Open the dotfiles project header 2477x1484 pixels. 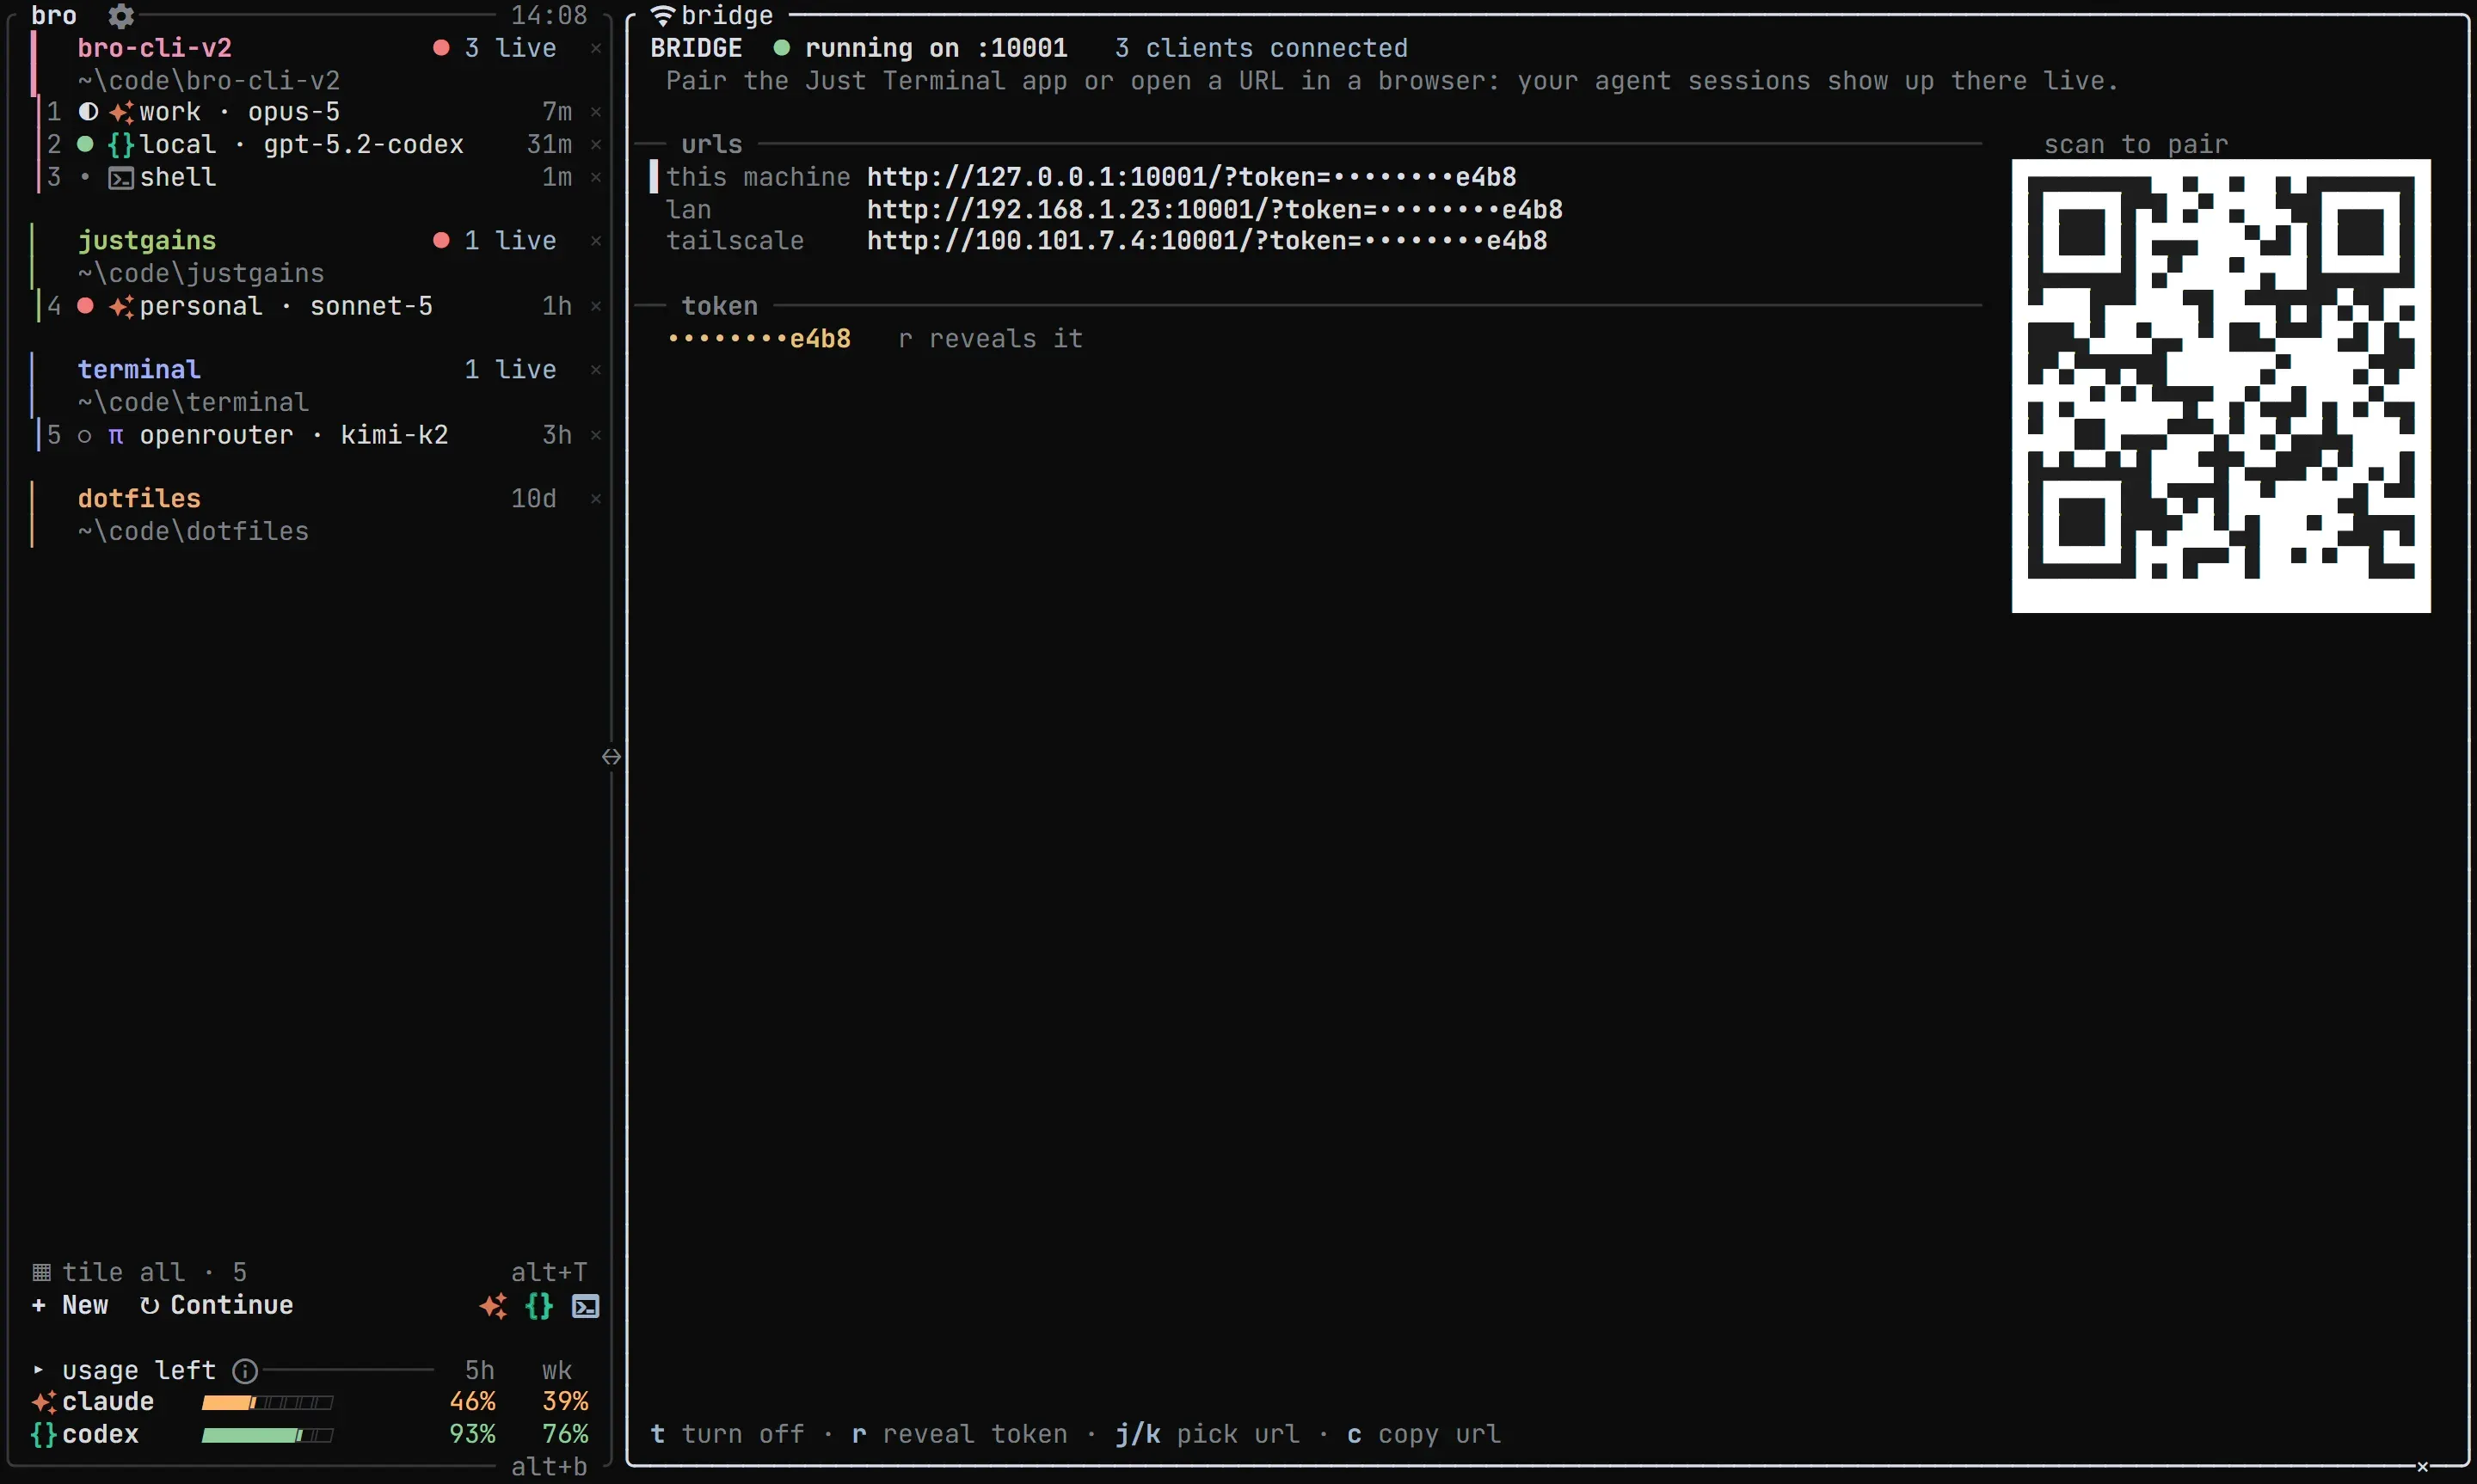(x=139, y=499)
